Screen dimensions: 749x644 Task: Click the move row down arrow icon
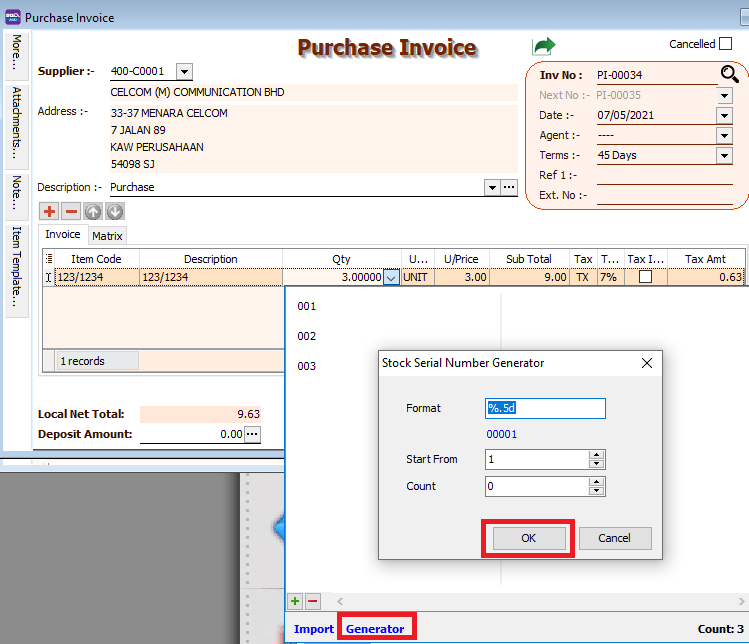[x=115, y=211]
